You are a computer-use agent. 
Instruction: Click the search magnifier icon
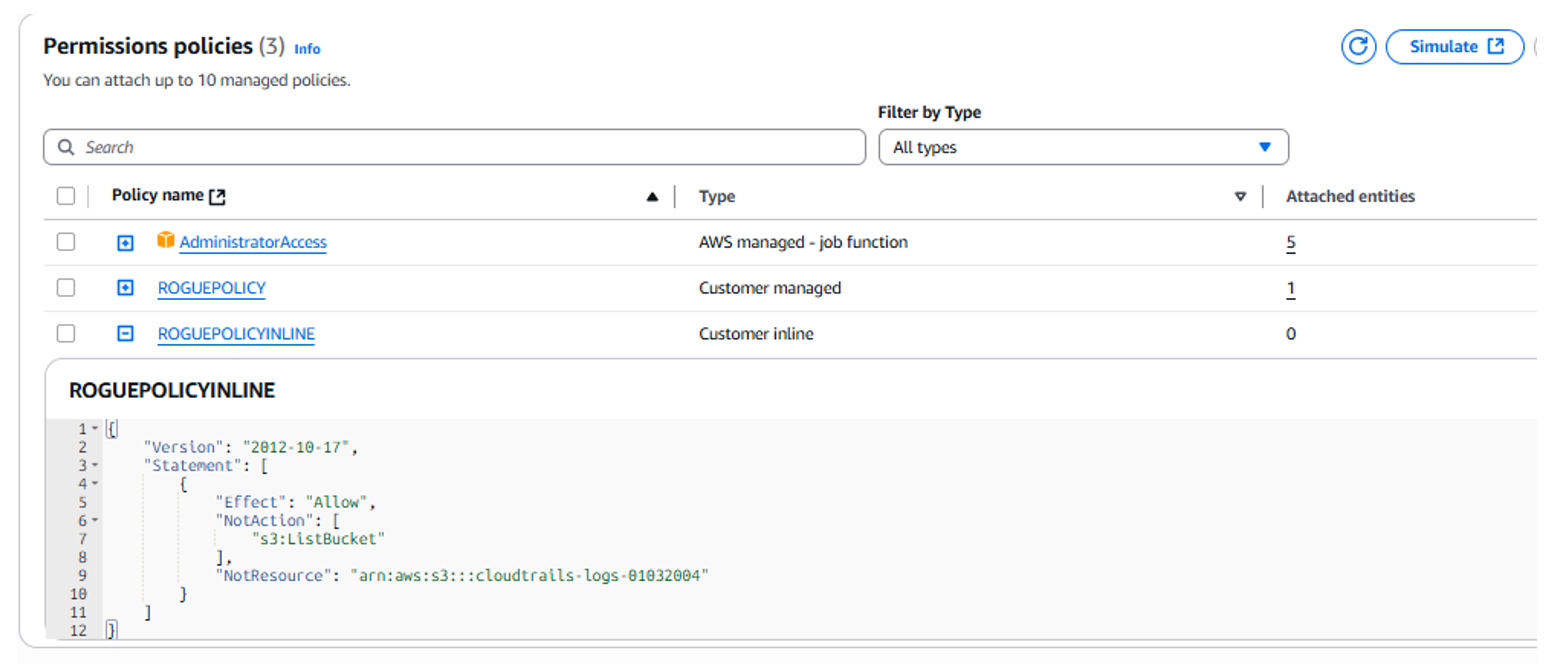[66, 147]
